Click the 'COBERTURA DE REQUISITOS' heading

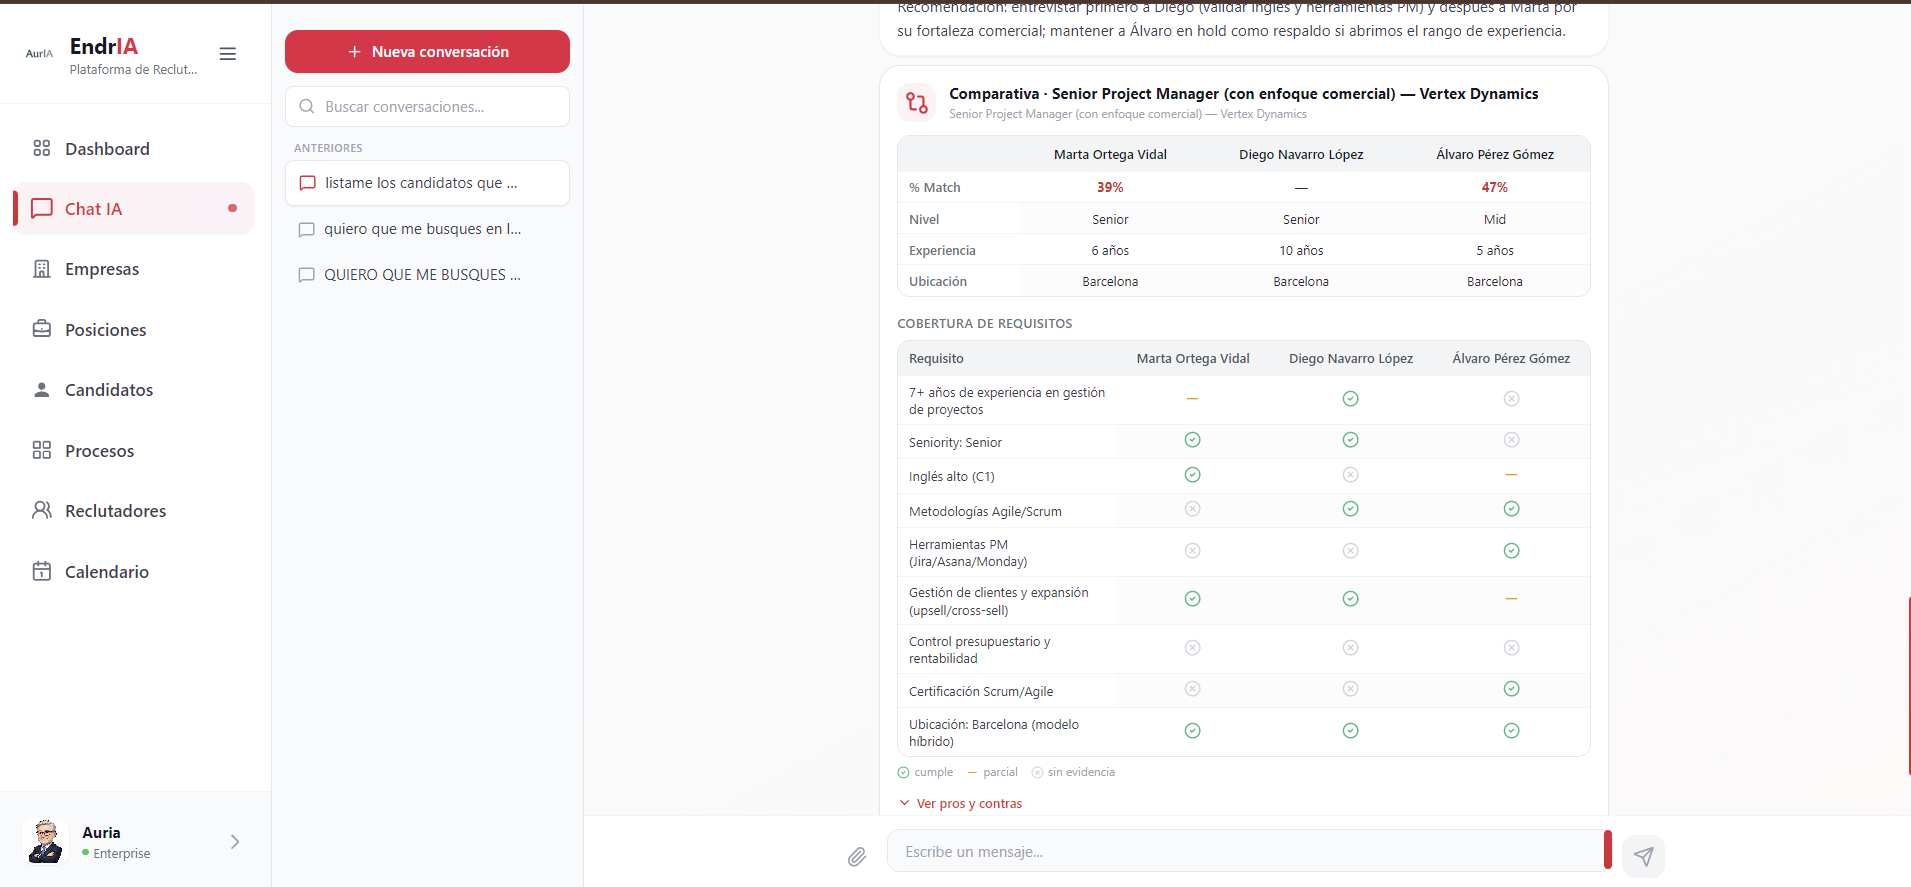(x=984, y=324)
